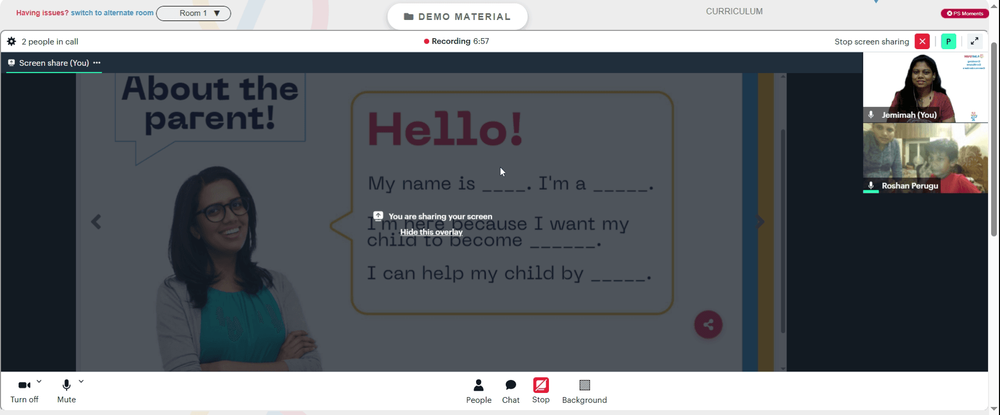Hide this overlay link
The height and width of the screenshot is (415, 1000).
pos(431,232)
